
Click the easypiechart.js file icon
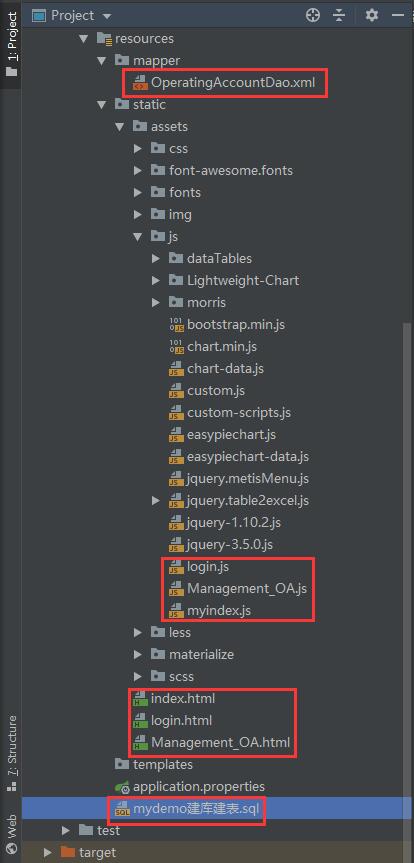(x=176, y=435)
